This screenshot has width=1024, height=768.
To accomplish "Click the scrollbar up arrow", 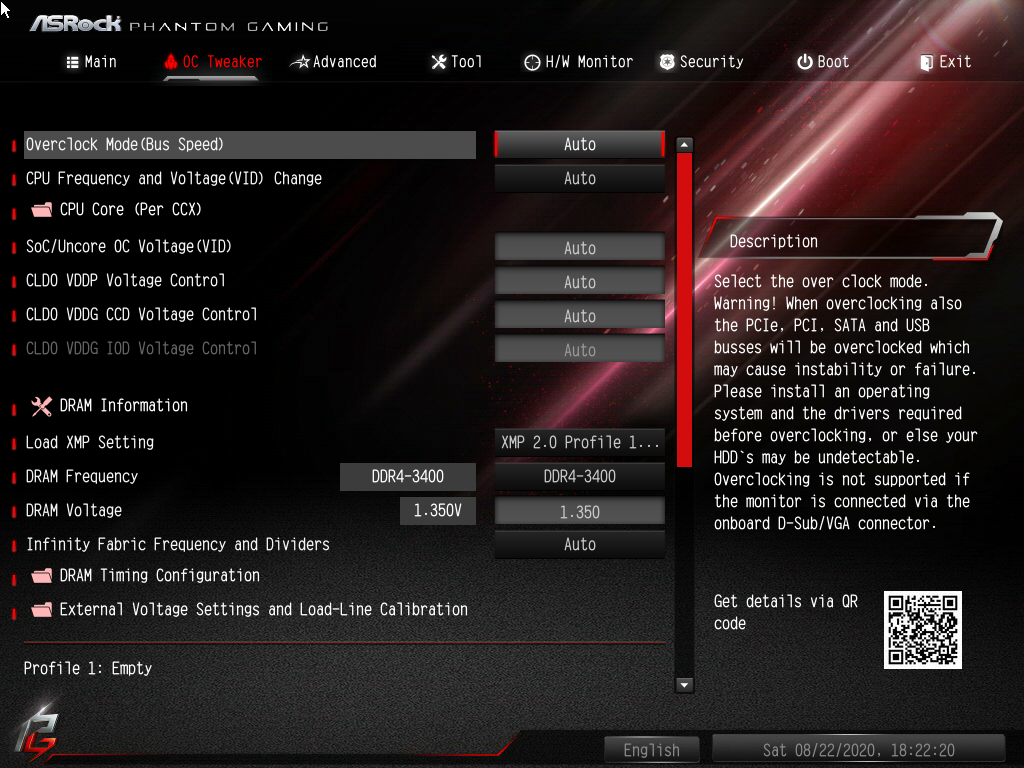I will click(x=684, y=145).
